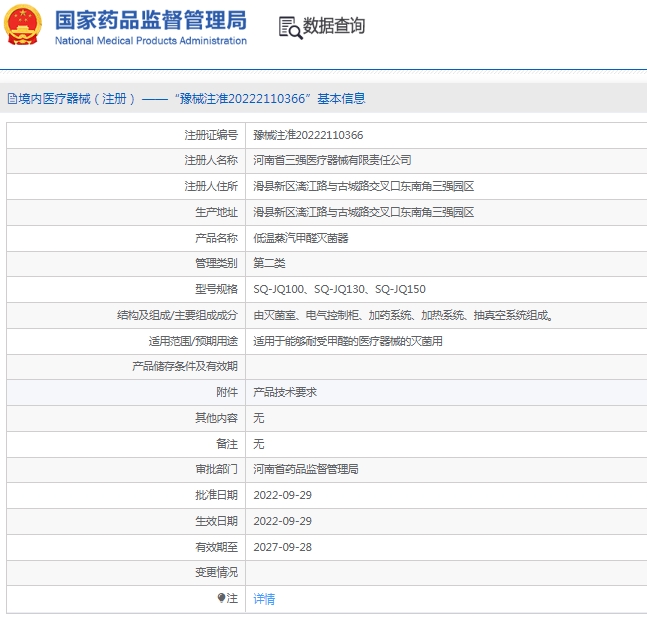647x618 pixels.
Task: Select the 结构及组成/主要组成成分 label
Action: coord(177,316)
